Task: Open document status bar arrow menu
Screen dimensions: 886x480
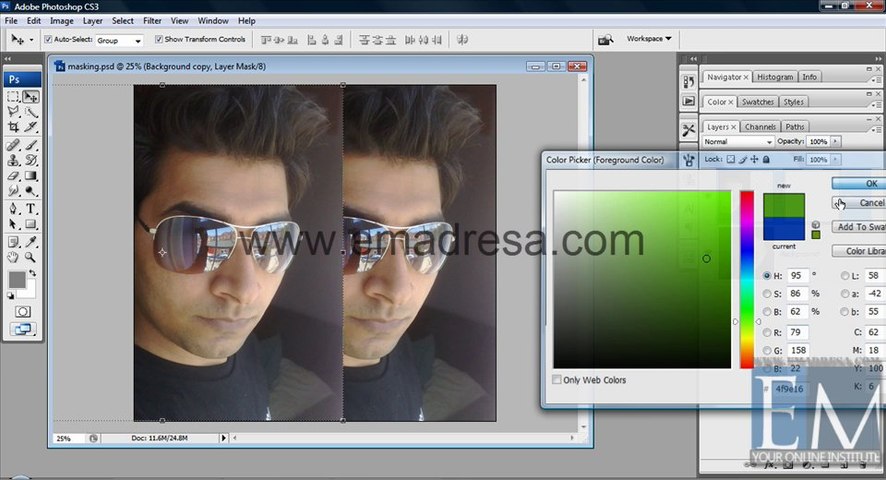Action: (x=223, y=438)
